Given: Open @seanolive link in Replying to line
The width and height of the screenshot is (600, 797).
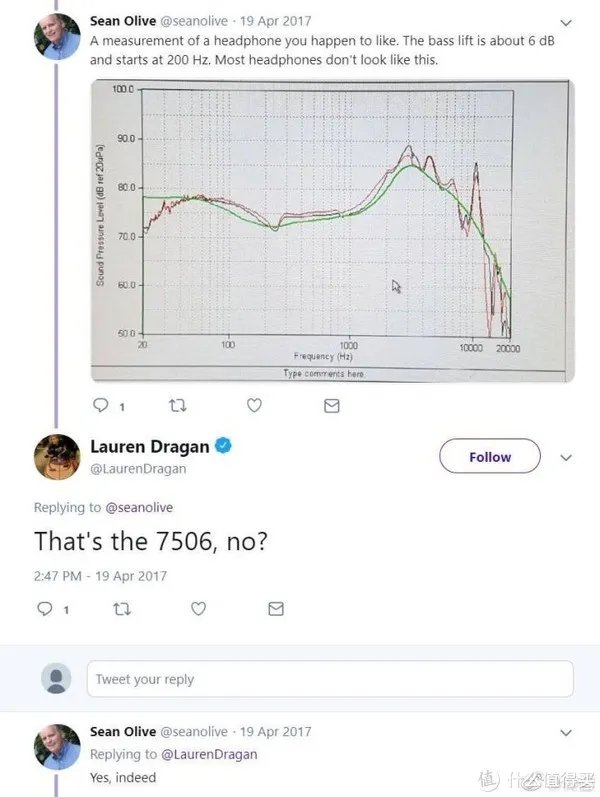Looking at the screenshot, I should point(140,508).
